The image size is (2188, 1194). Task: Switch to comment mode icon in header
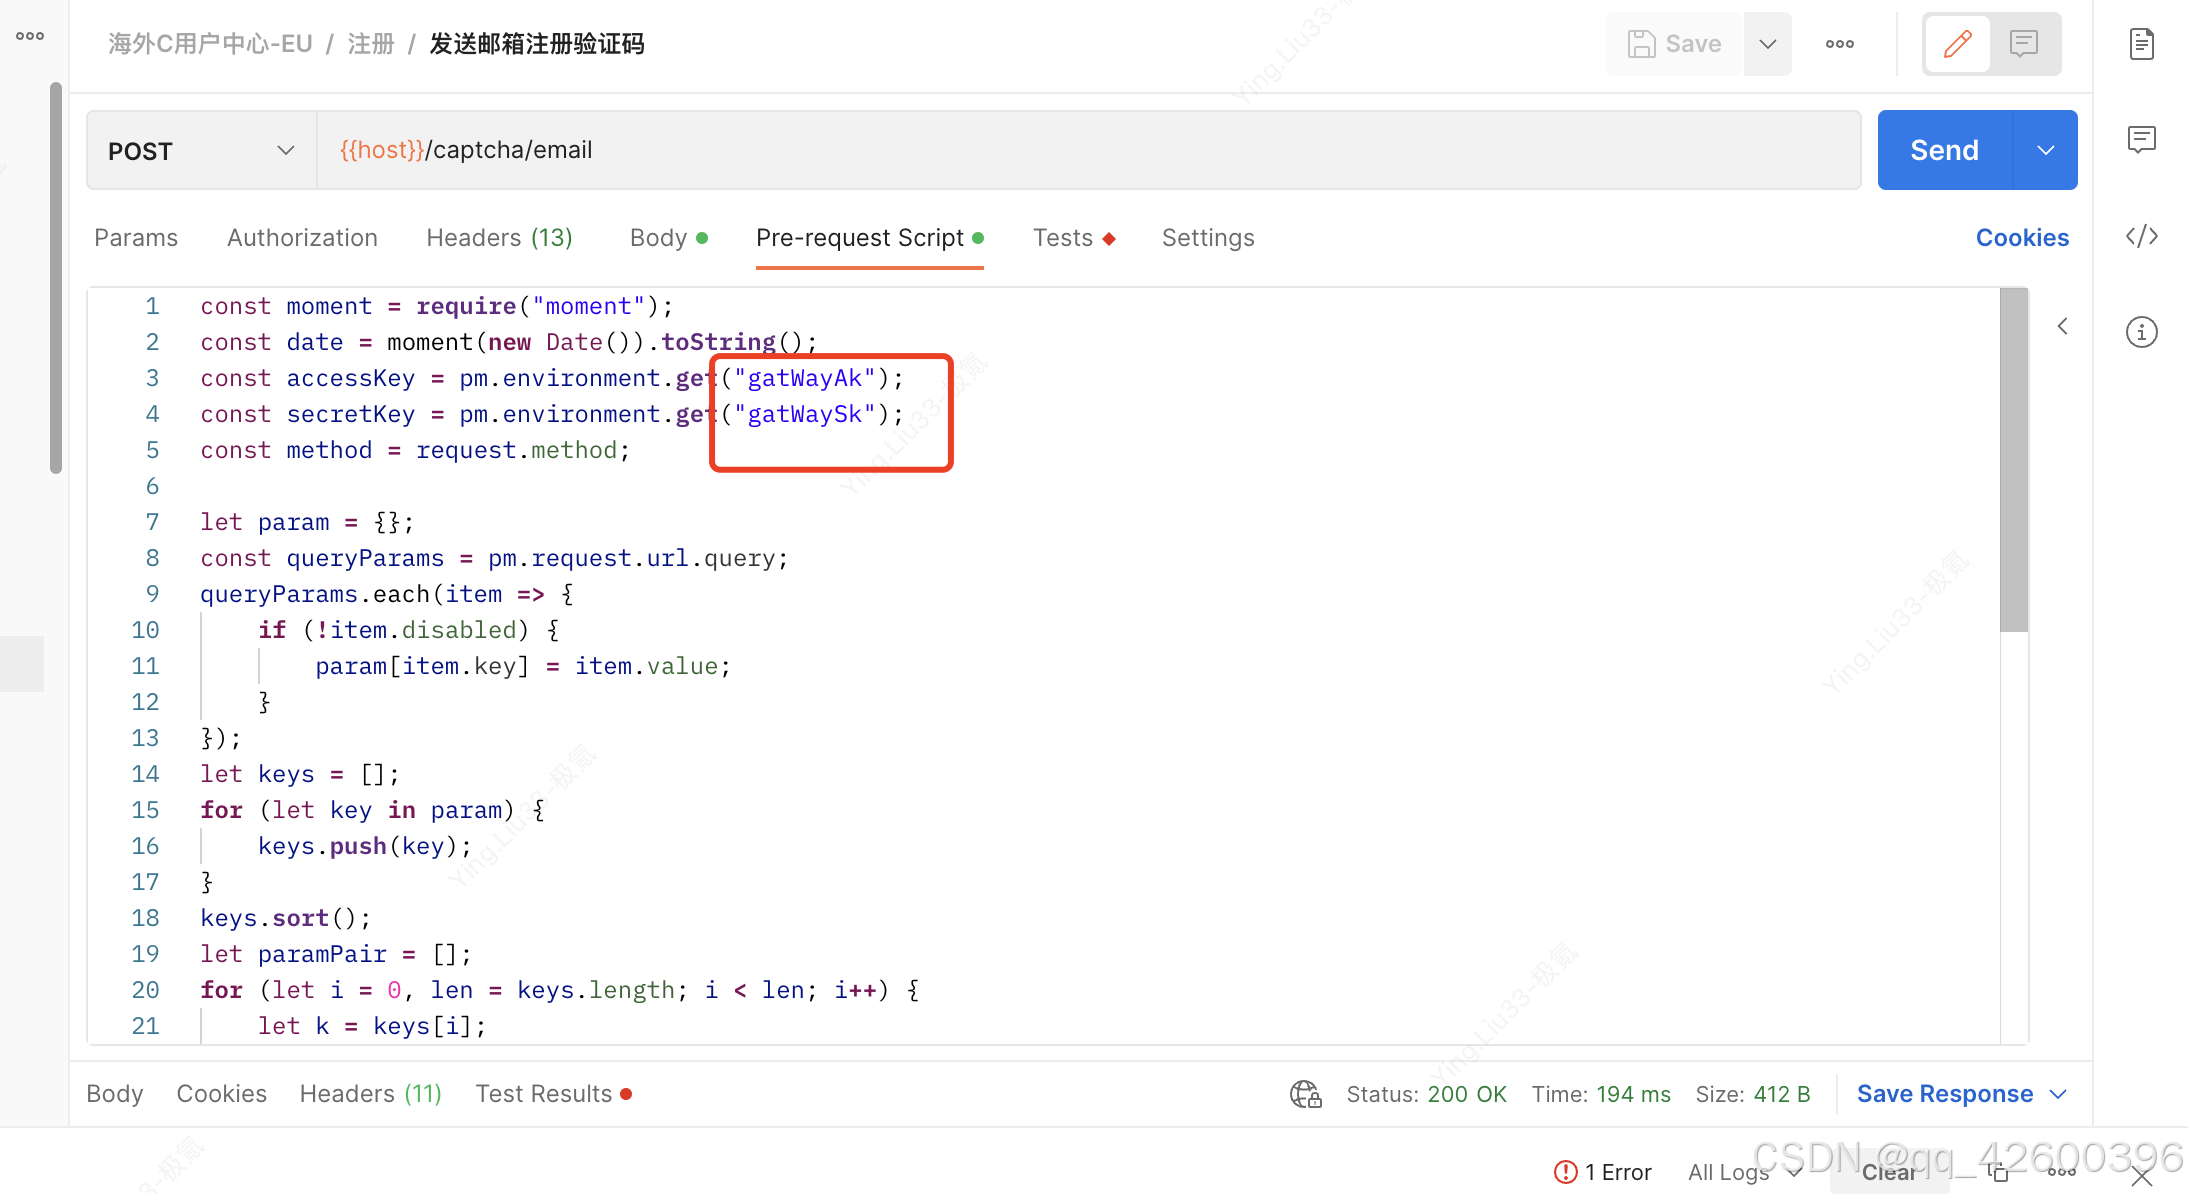[x=2024, y=44]
